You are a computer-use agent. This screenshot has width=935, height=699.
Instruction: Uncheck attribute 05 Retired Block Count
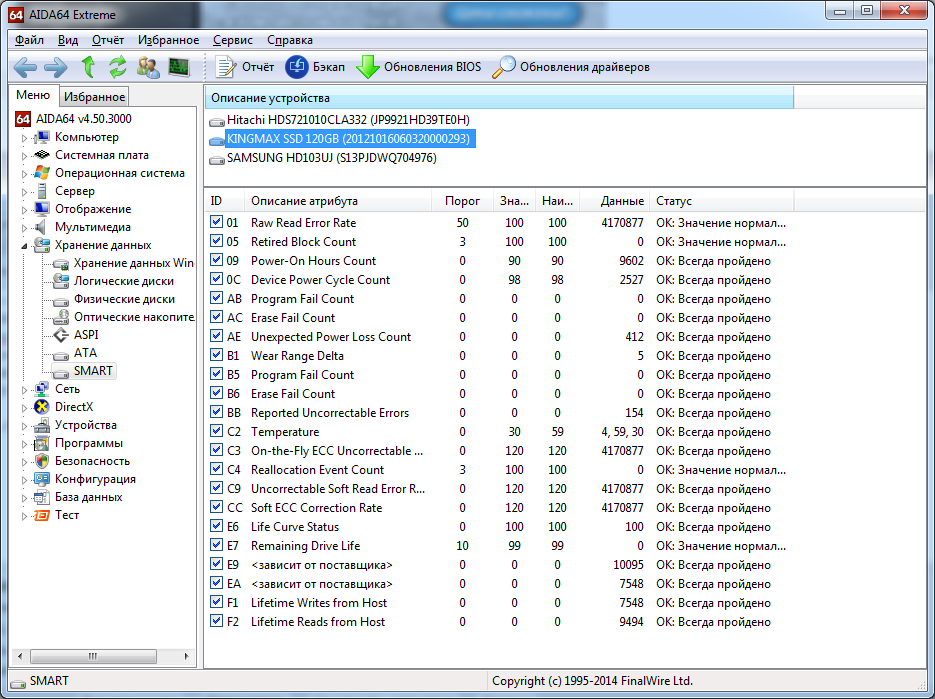[216, 241]
